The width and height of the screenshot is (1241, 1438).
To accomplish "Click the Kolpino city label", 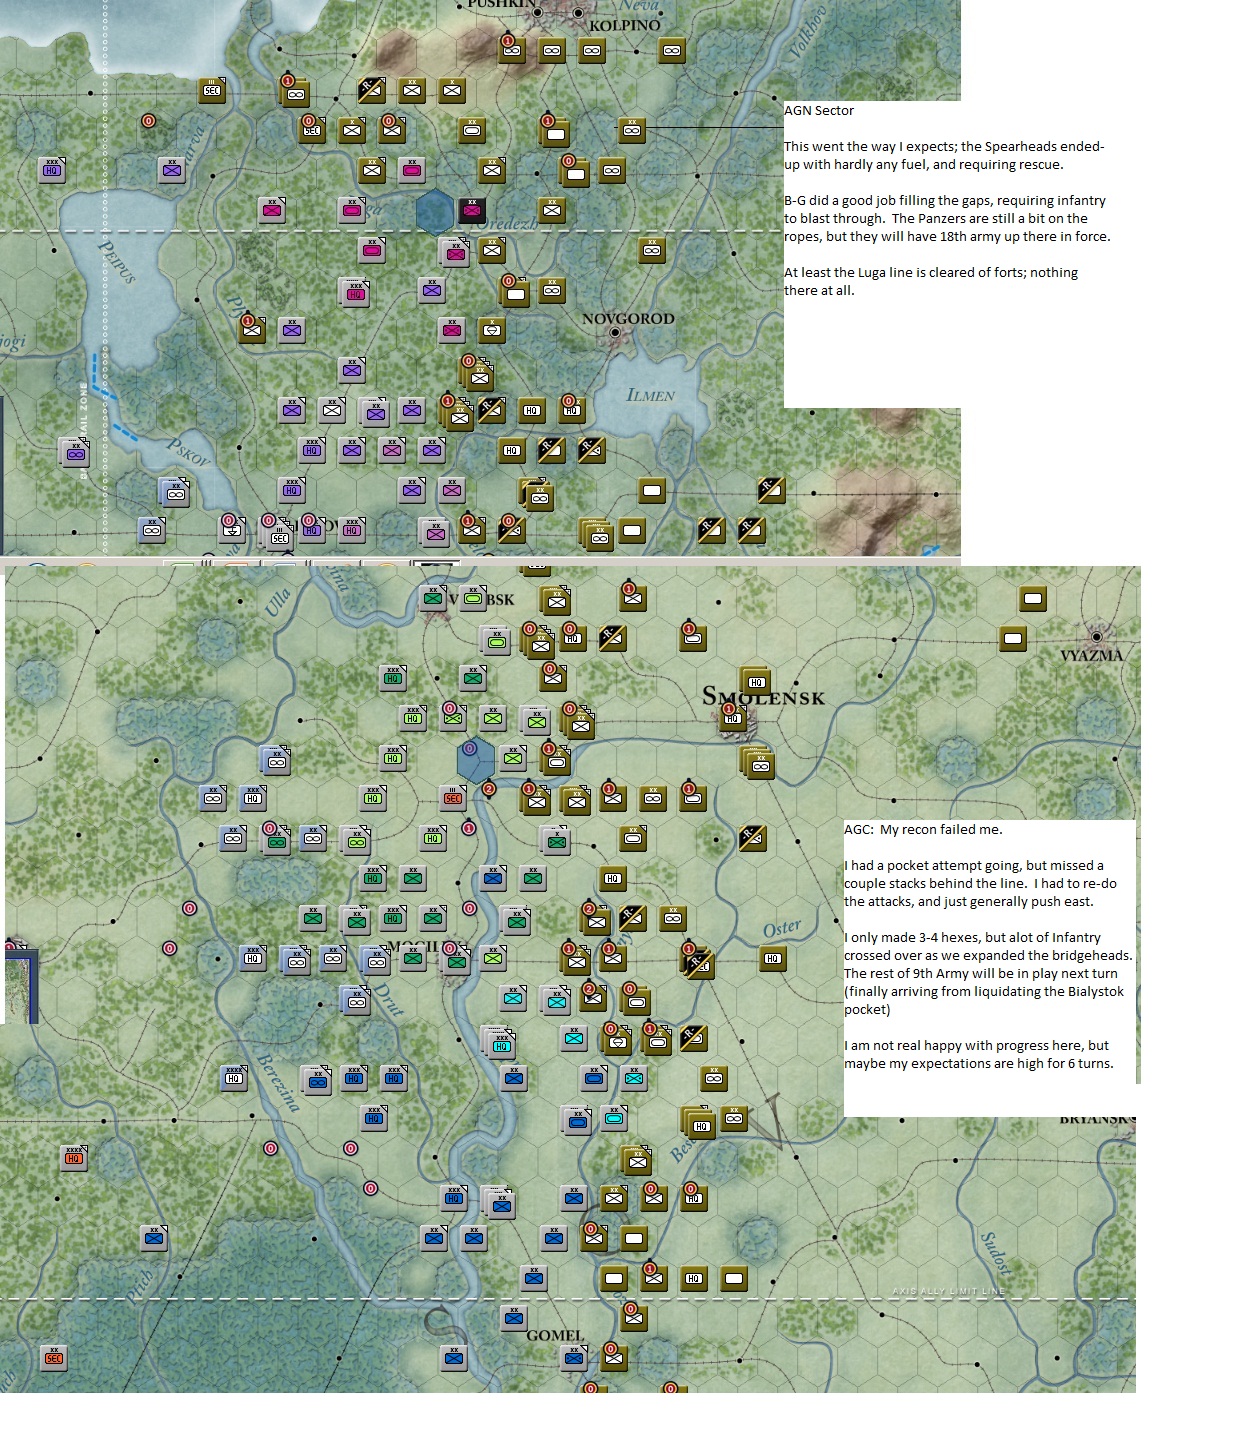I will click(x=625, y=25).
